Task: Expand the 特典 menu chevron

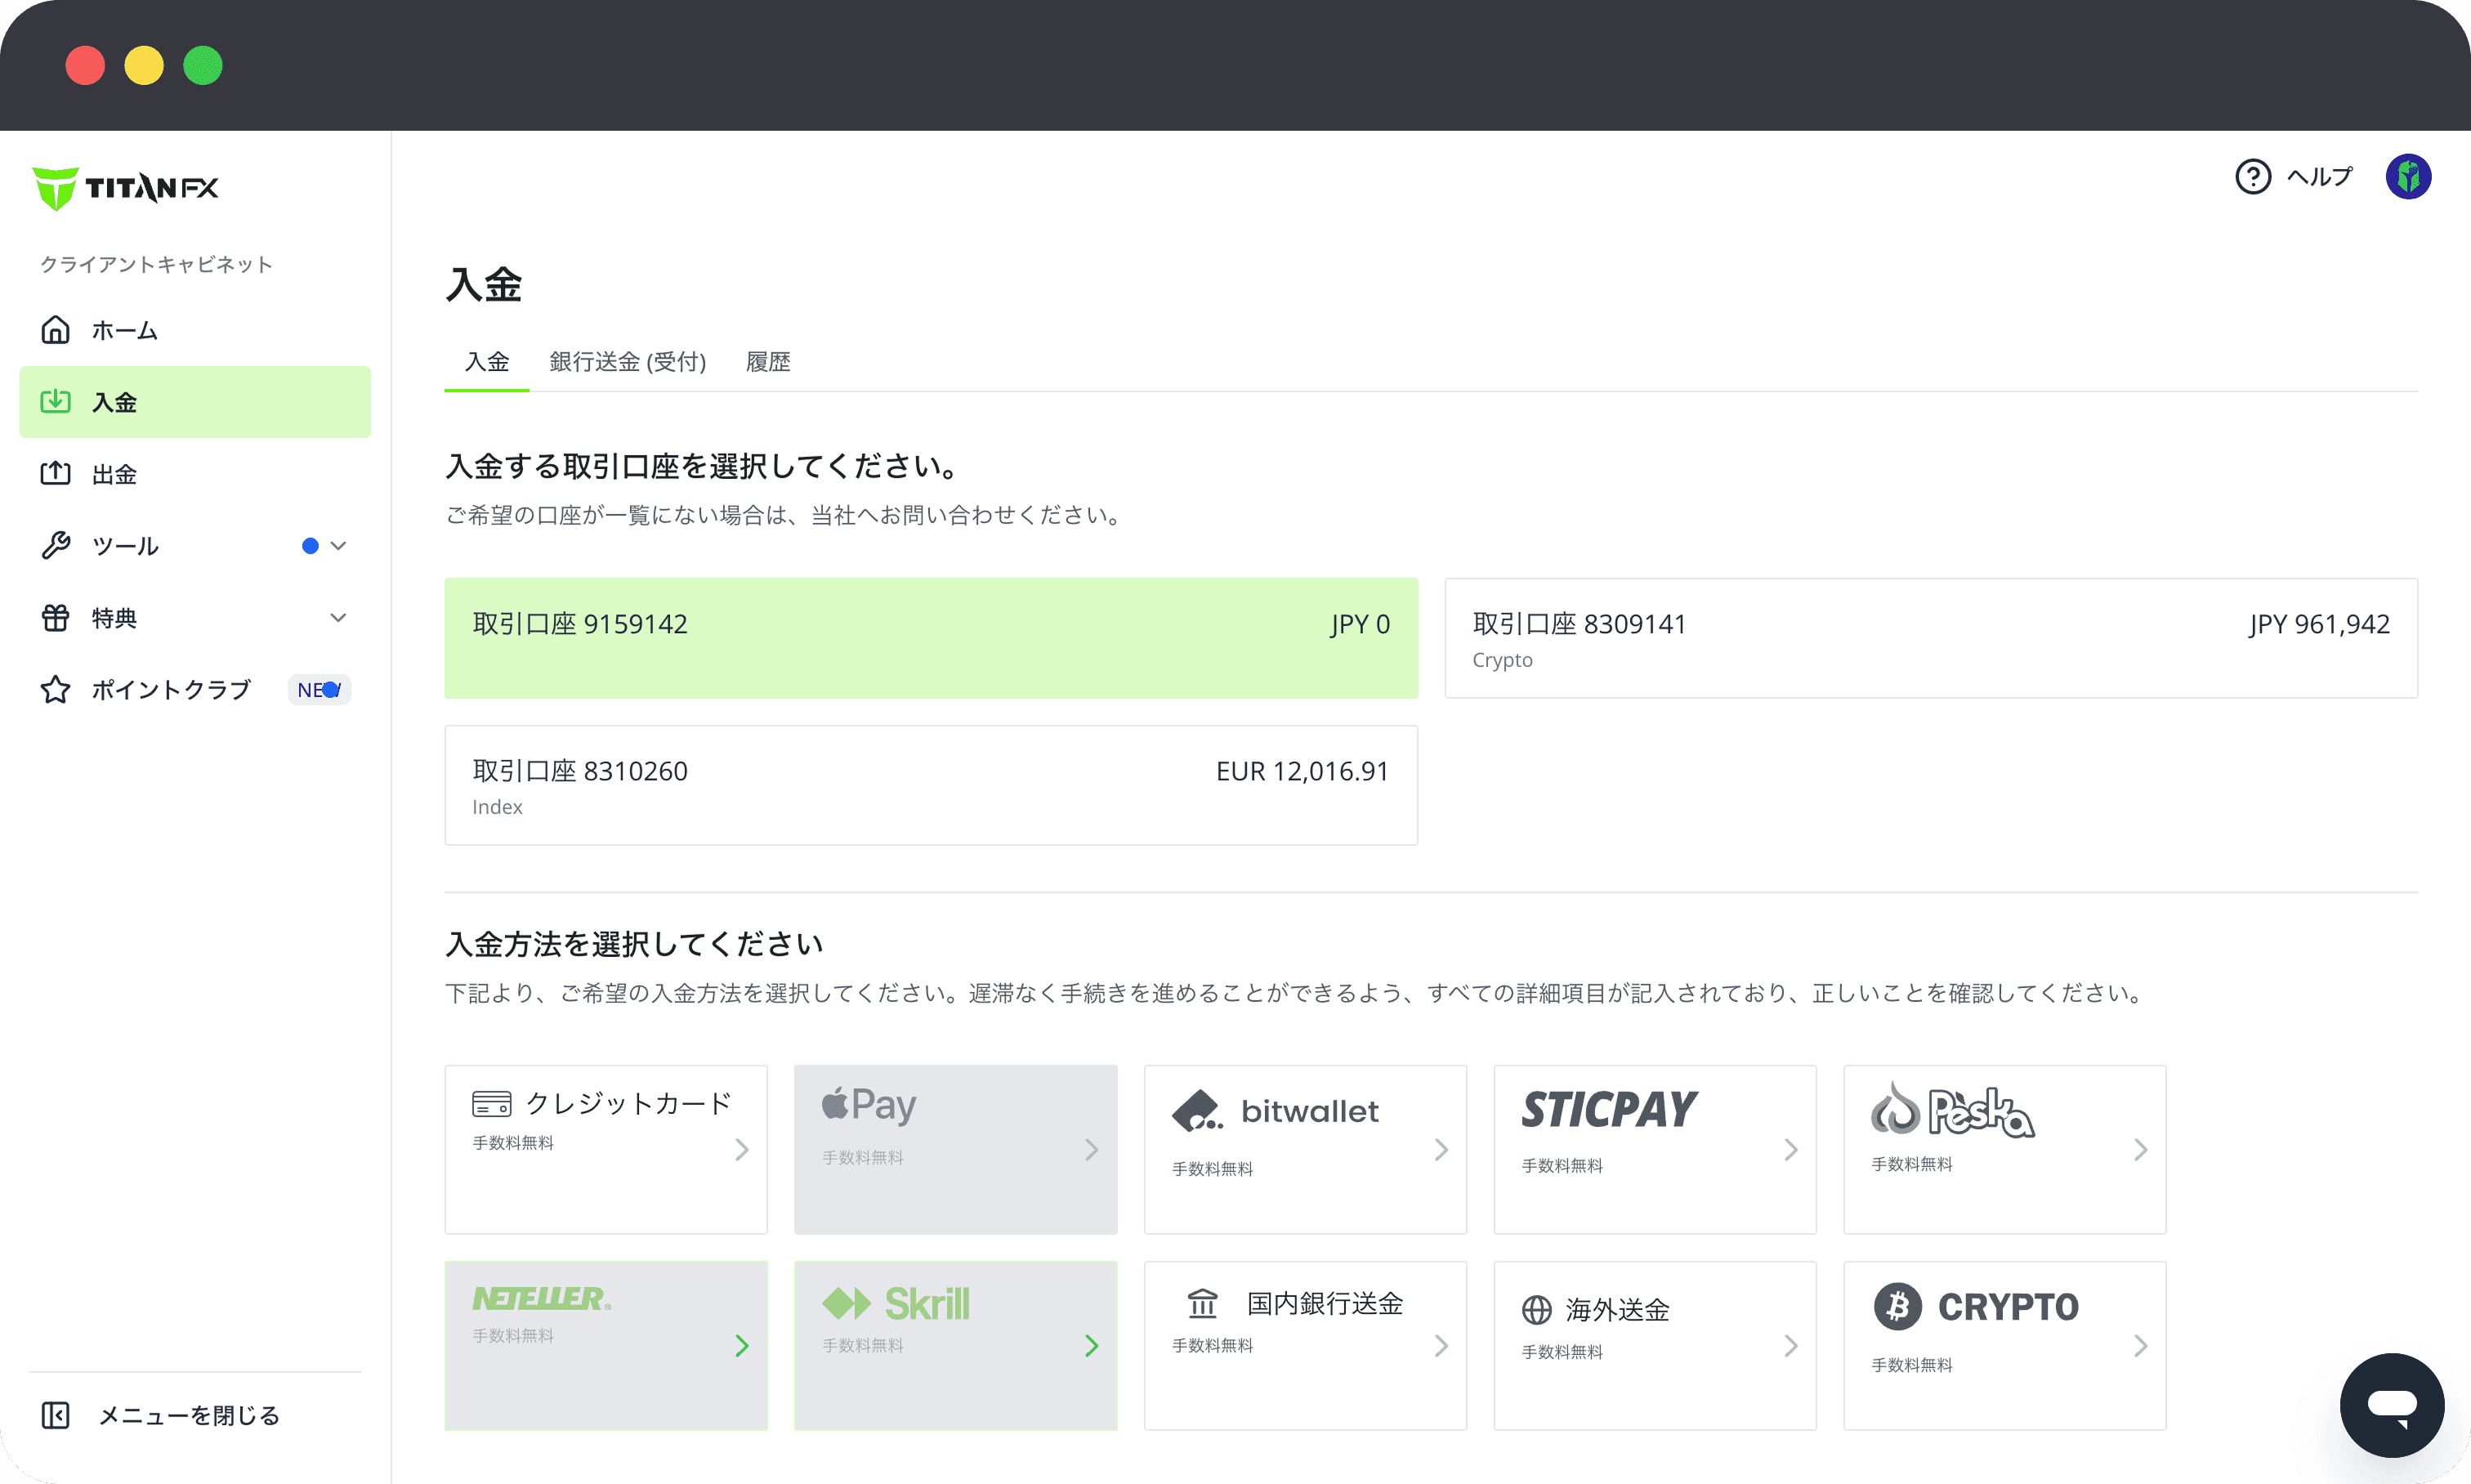Action: (338, 618)
